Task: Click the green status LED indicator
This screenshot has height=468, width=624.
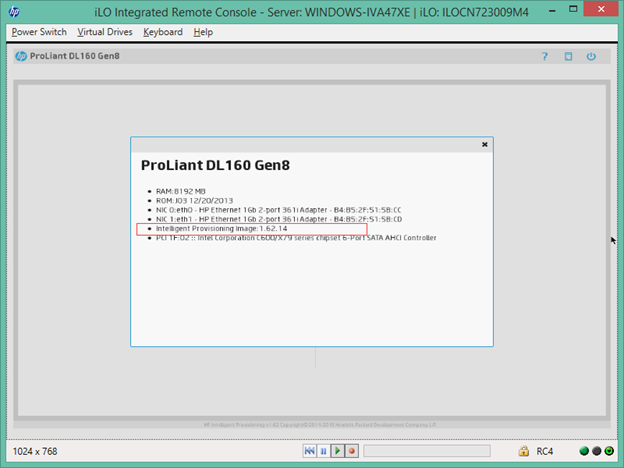Action: point(584,451)
